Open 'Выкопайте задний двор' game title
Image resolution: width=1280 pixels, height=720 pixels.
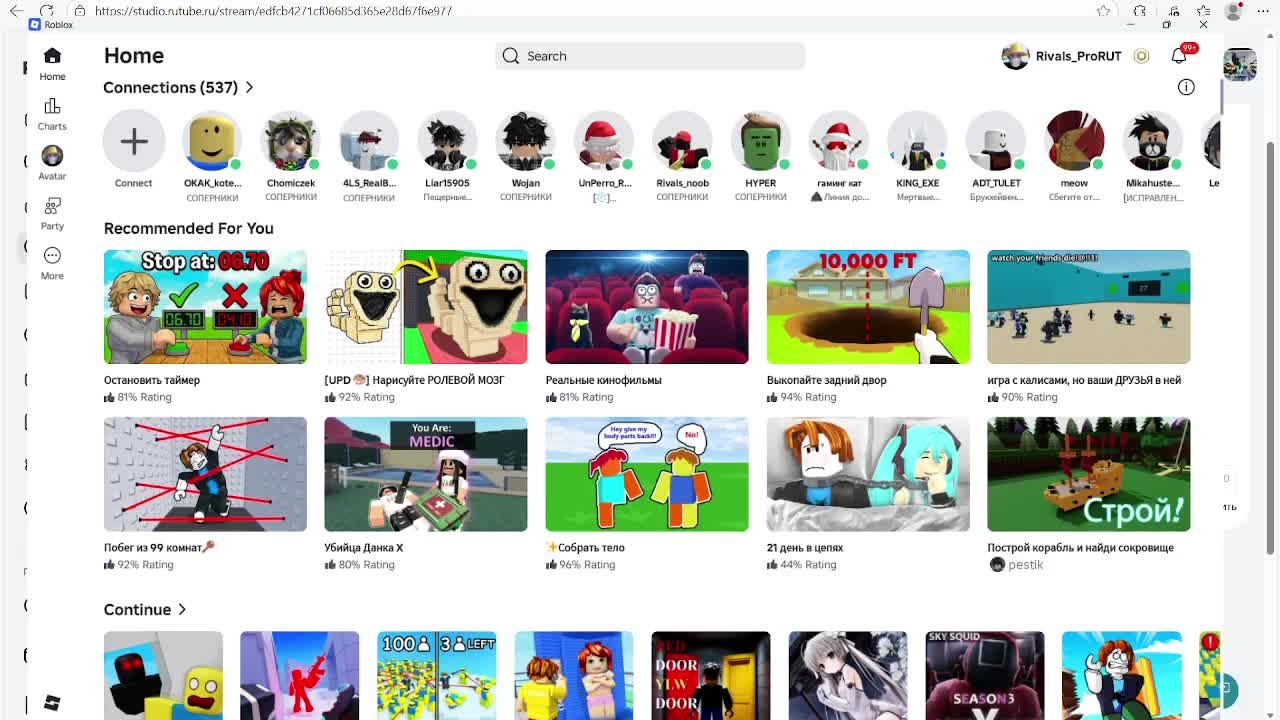826,380
